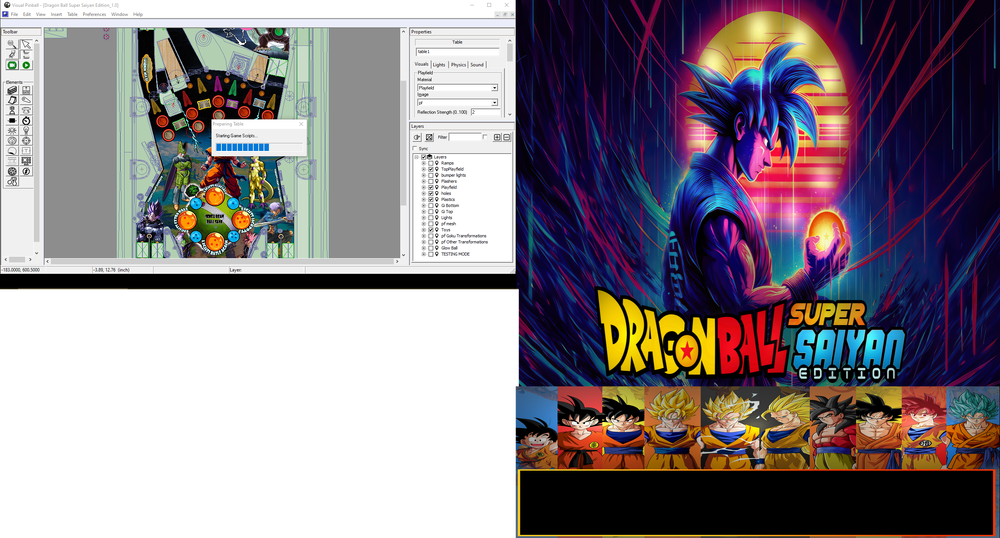This screenshot has height=538, width=1000.
Task: Select the Flipper element tool
Action: pos(26,100)
